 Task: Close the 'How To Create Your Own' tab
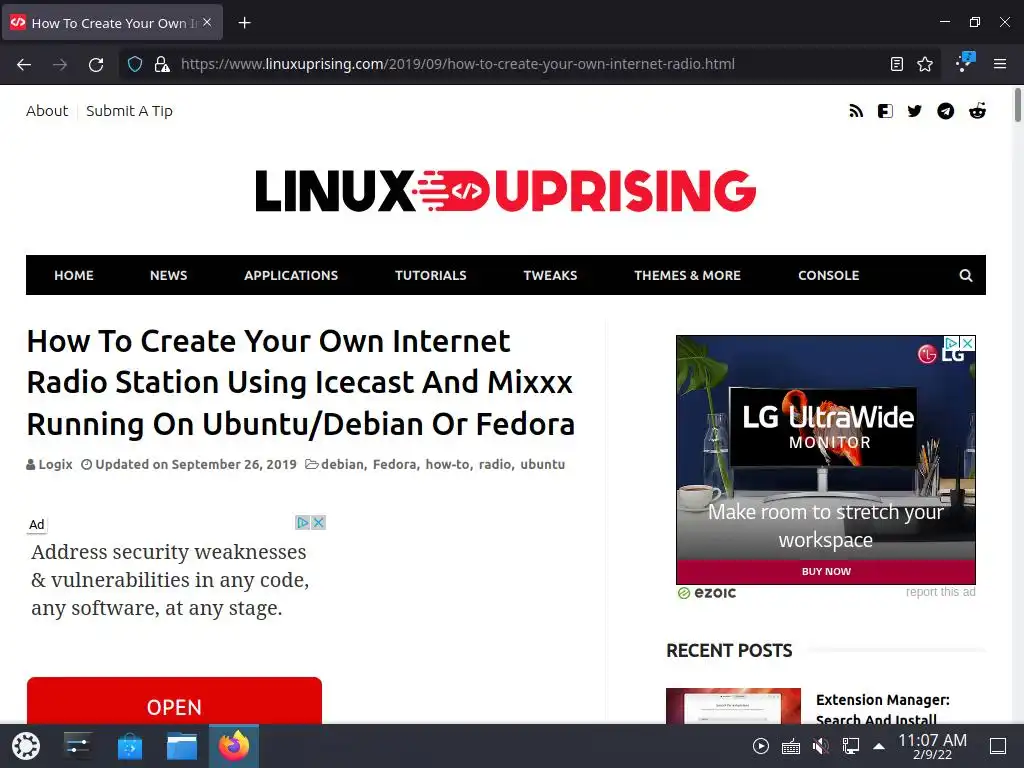tap(207, 23)
